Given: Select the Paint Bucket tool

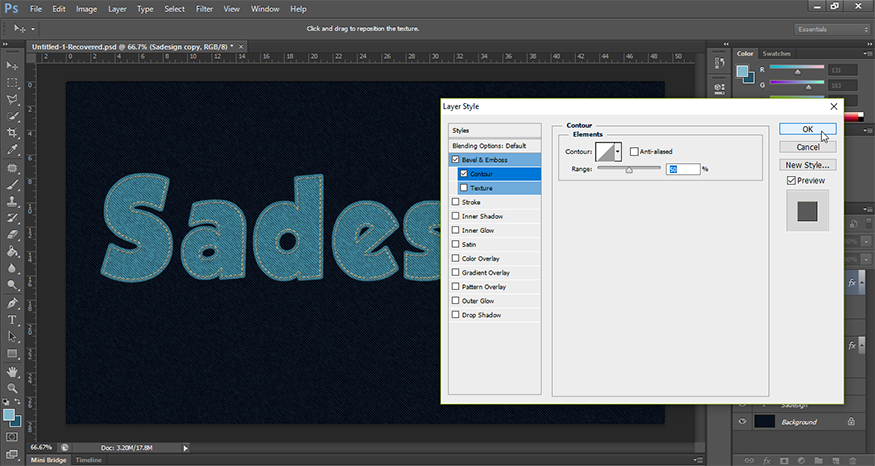Looking at the screenshot, I should pyautogui.click(x=12, y=252).
